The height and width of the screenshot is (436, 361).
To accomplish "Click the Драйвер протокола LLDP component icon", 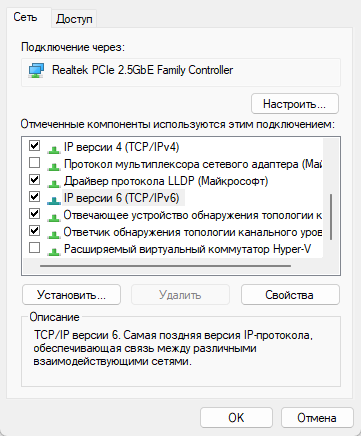I will pos(53,182).
